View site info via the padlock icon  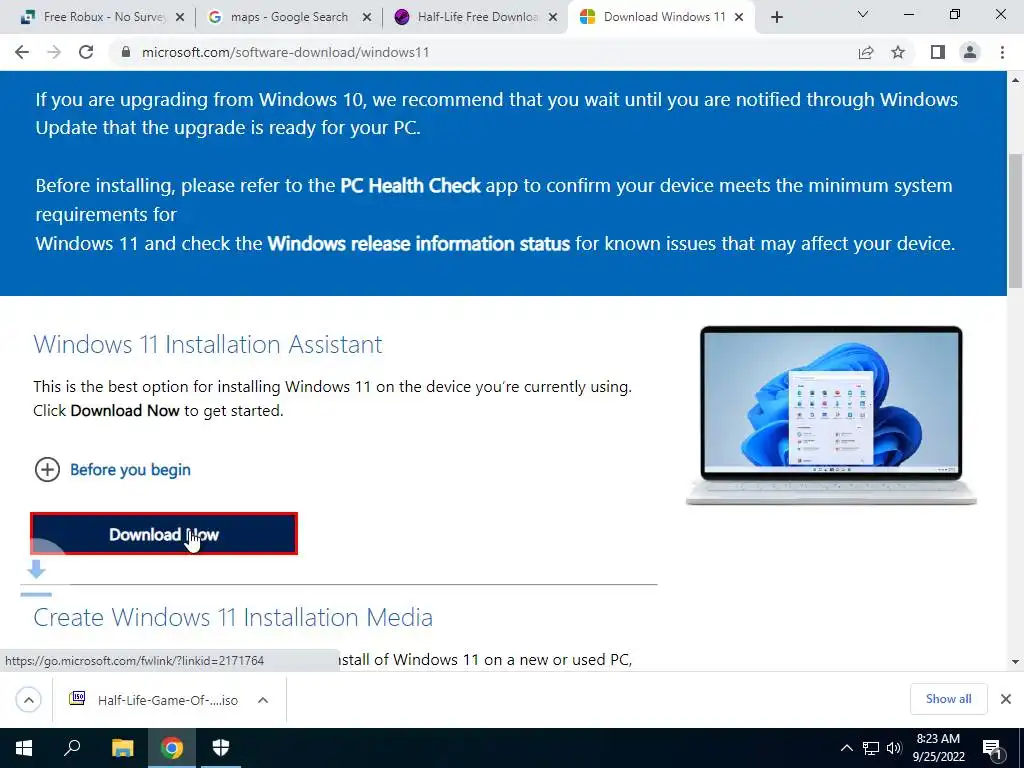pyautogui.click(x=126, y=52)
